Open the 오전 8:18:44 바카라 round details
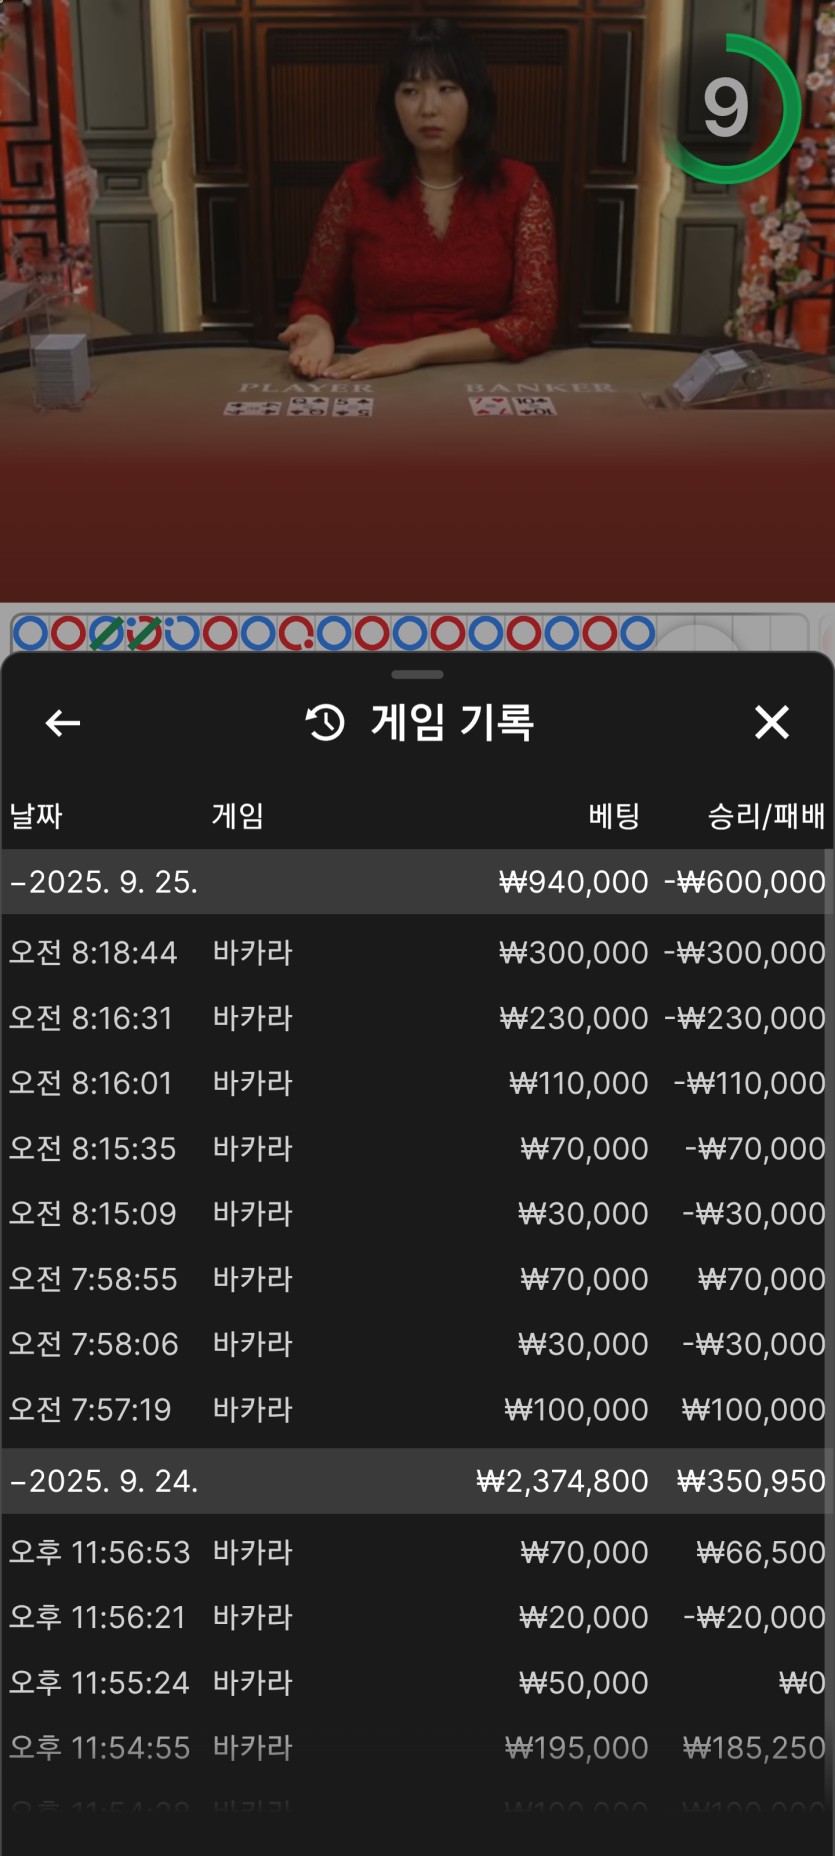Viewport: 835px width, 1856px height. (x=417, y=952)
